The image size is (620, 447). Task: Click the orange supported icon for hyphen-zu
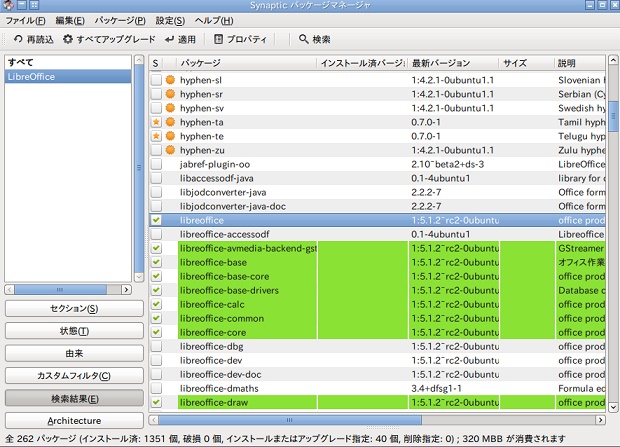[x=170, y=150]
